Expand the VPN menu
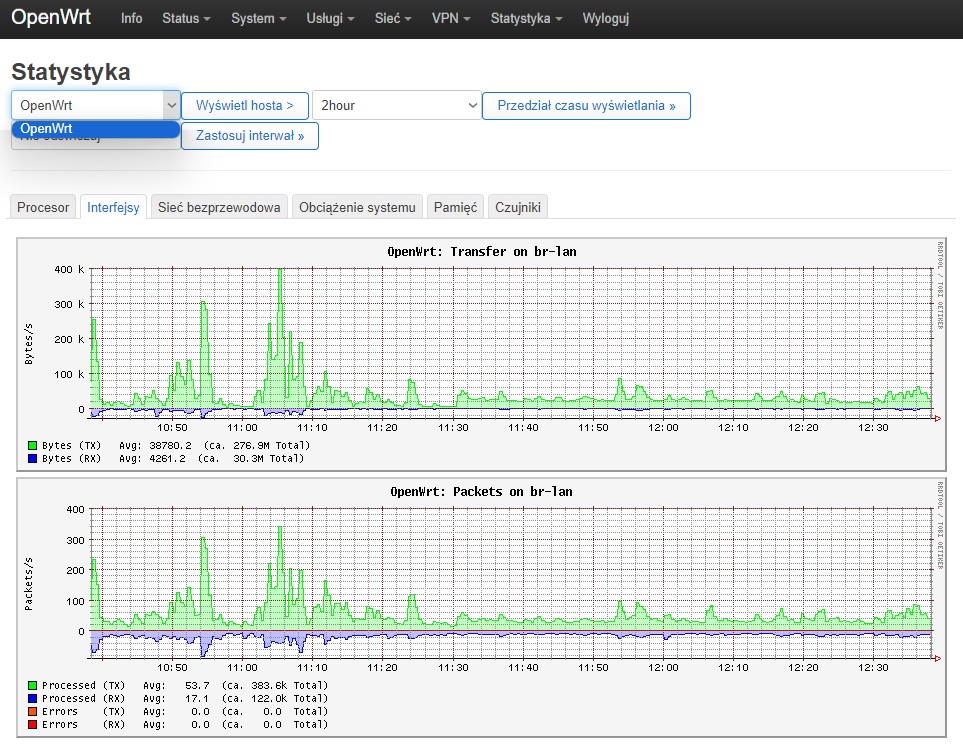The height and width of the screenshot is (747, 963). 451,18
